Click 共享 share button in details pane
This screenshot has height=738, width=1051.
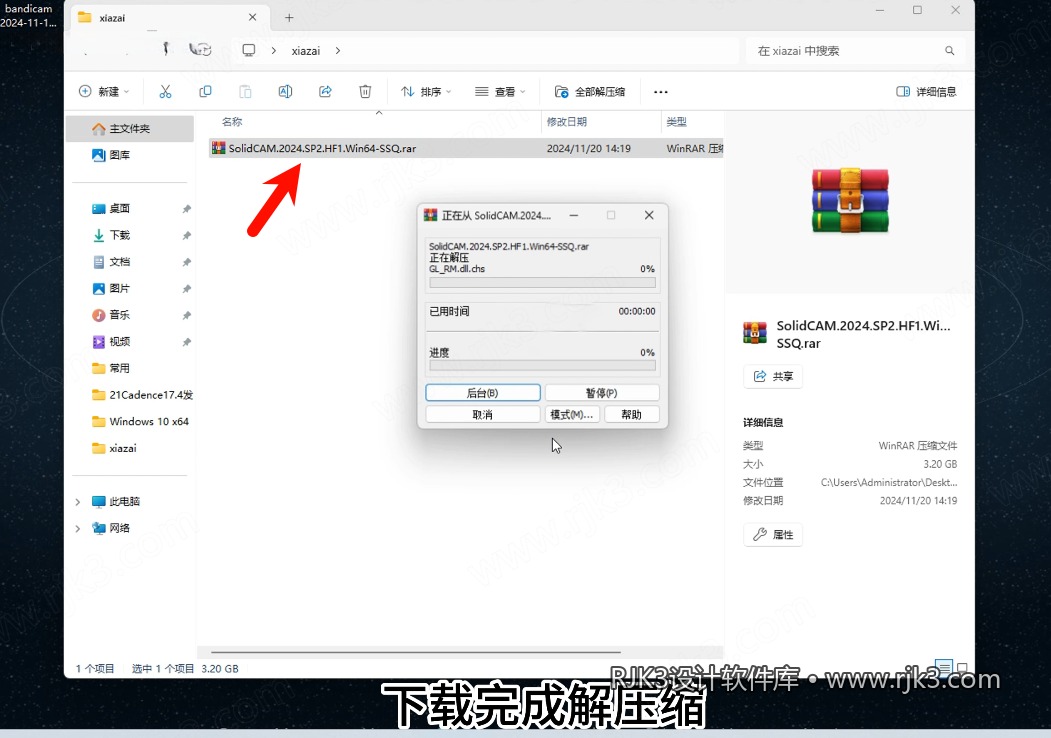click(773, 376)
